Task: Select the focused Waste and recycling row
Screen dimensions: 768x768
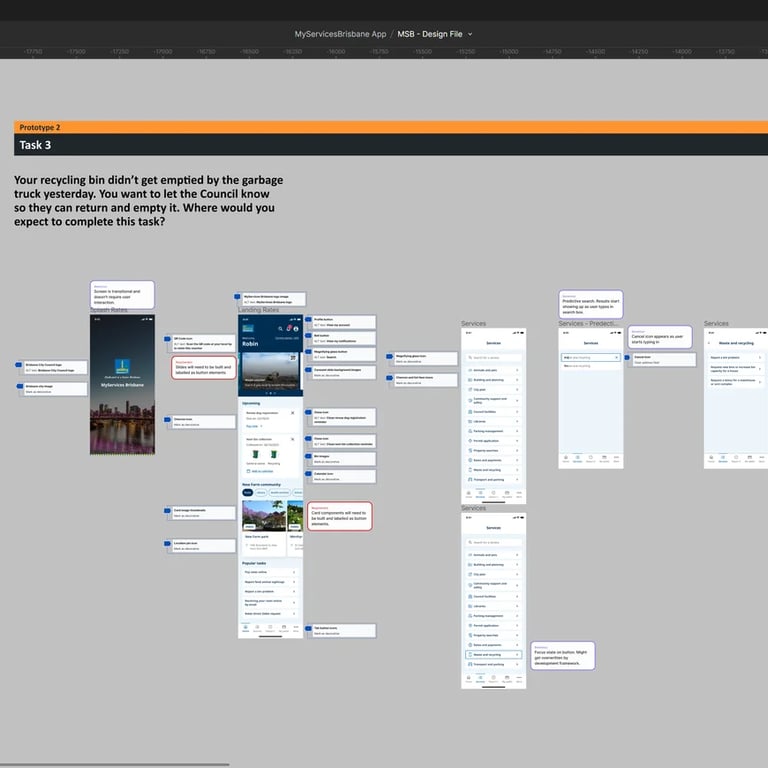Action: [x=493, y=654]
